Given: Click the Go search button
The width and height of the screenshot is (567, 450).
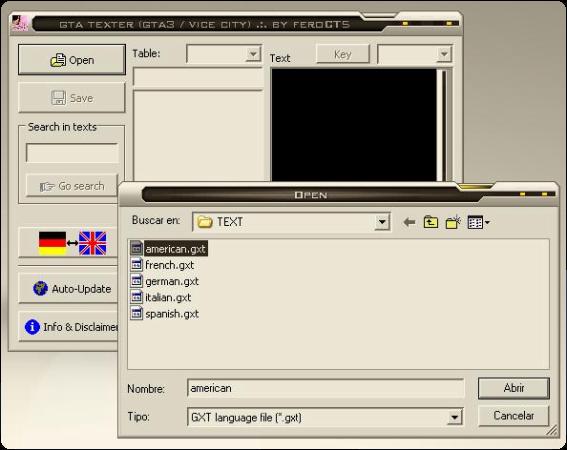Looking at the screenshot, I should click(x=72, y=186).
